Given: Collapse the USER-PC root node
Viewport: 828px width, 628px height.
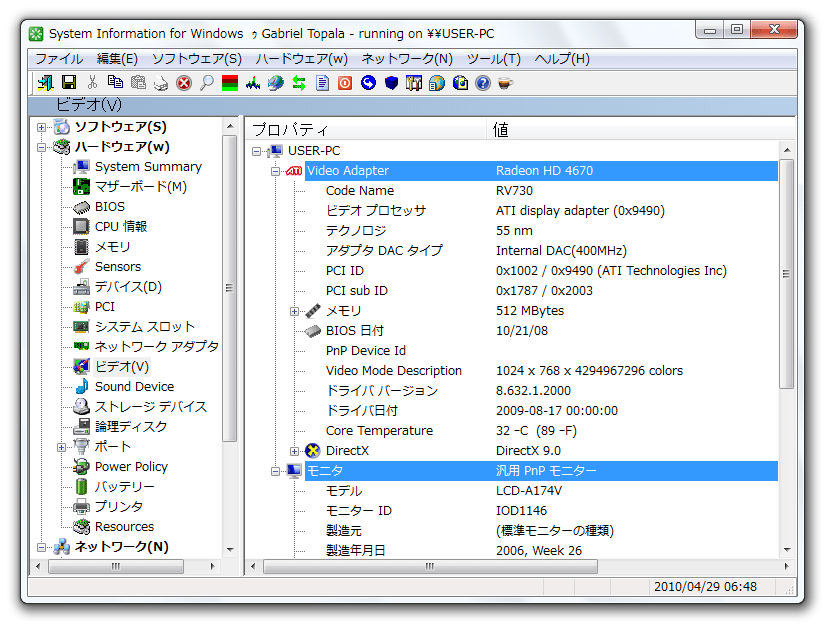Looking at the screenshot, I should 257,152.
